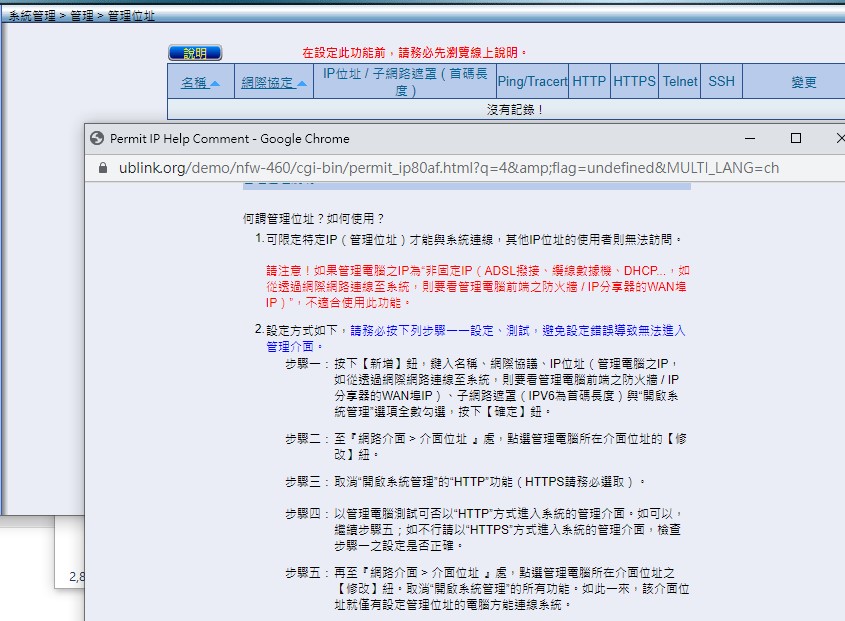Close the Permit IP Help Comment popup
845x621 pixels.
[838, 139]
